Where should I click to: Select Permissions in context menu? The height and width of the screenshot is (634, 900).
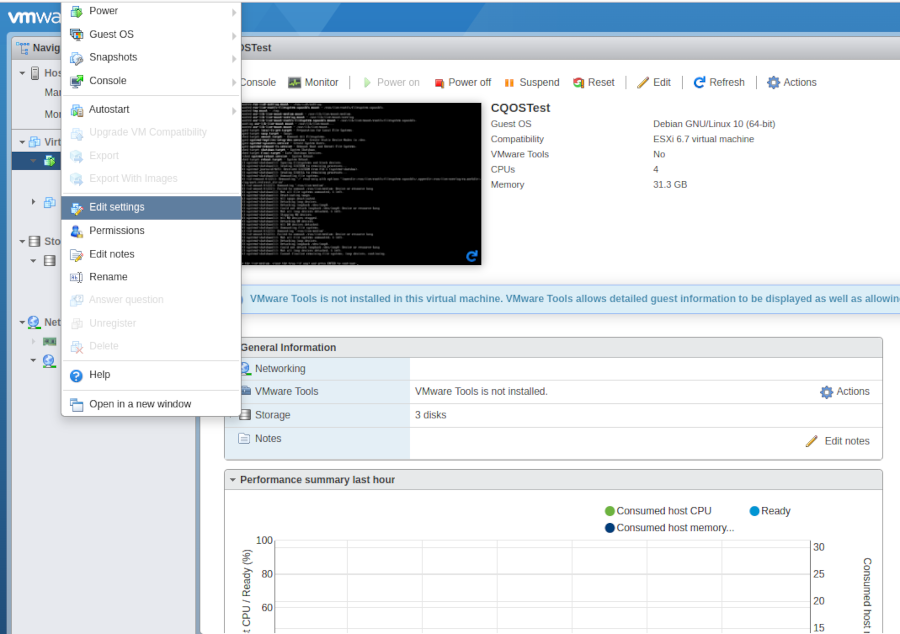point(151,231)
